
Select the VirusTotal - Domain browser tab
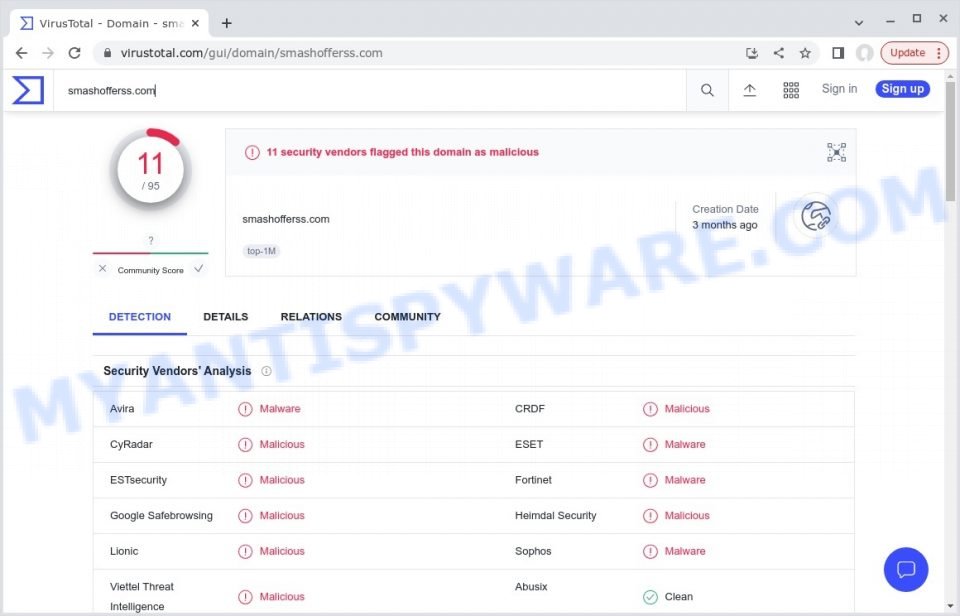click(109, 23)
